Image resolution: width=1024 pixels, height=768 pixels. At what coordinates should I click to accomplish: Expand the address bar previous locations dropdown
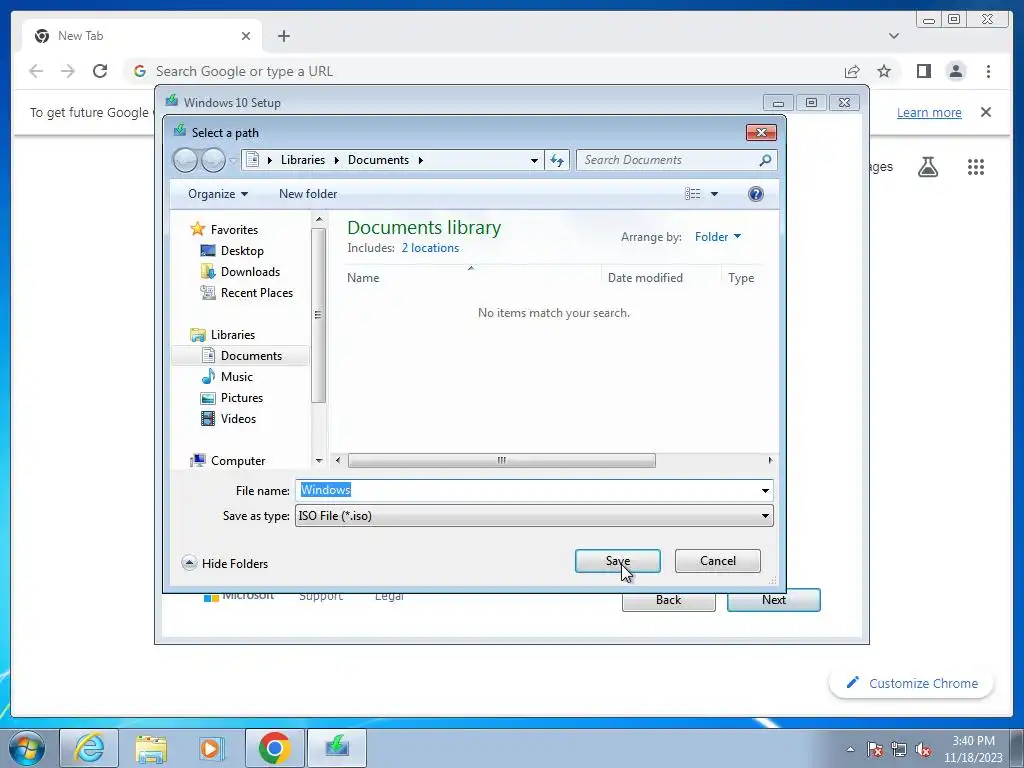(534, 160)
